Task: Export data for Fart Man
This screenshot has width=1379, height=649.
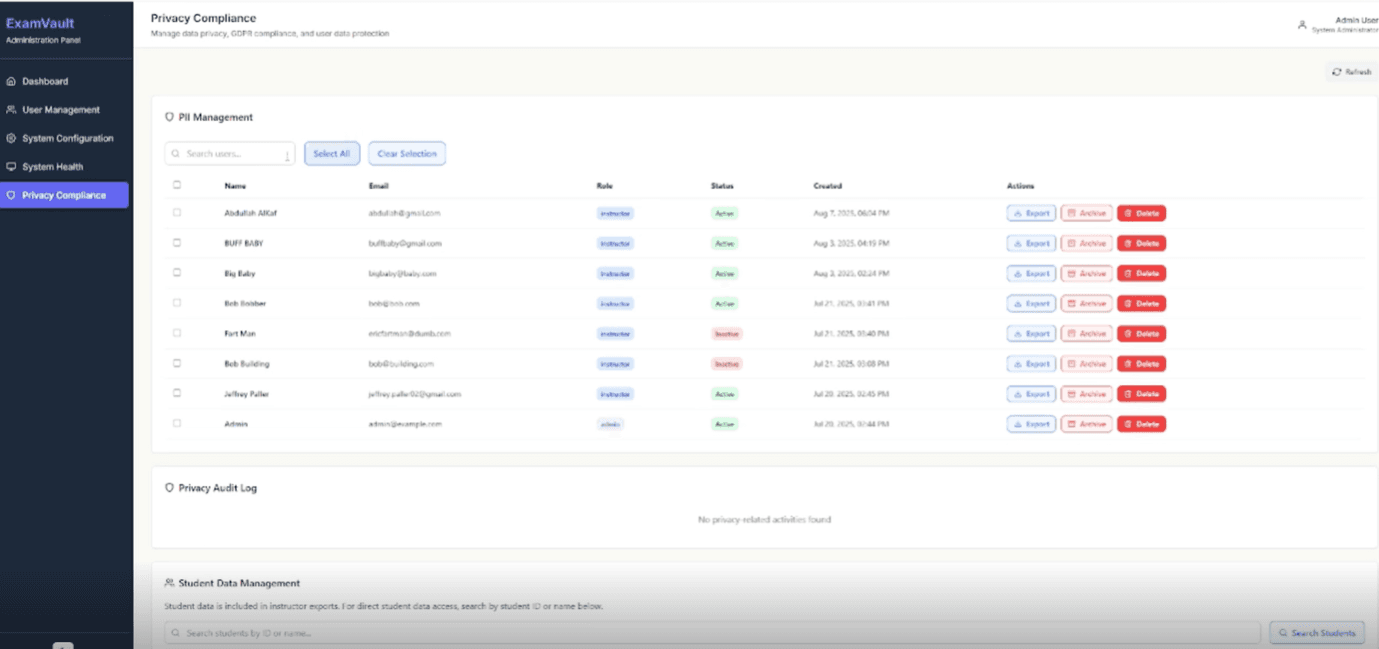Action: click(1031, 334)
